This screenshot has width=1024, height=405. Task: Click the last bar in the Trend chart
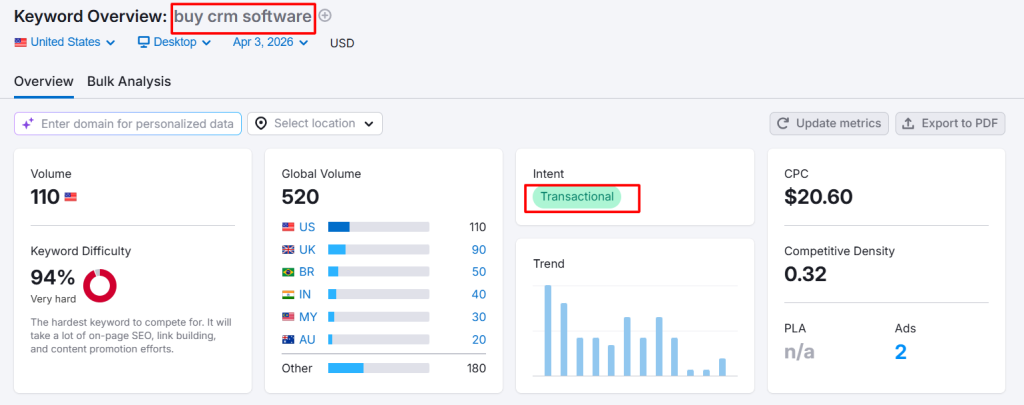[x=722, y=367]
